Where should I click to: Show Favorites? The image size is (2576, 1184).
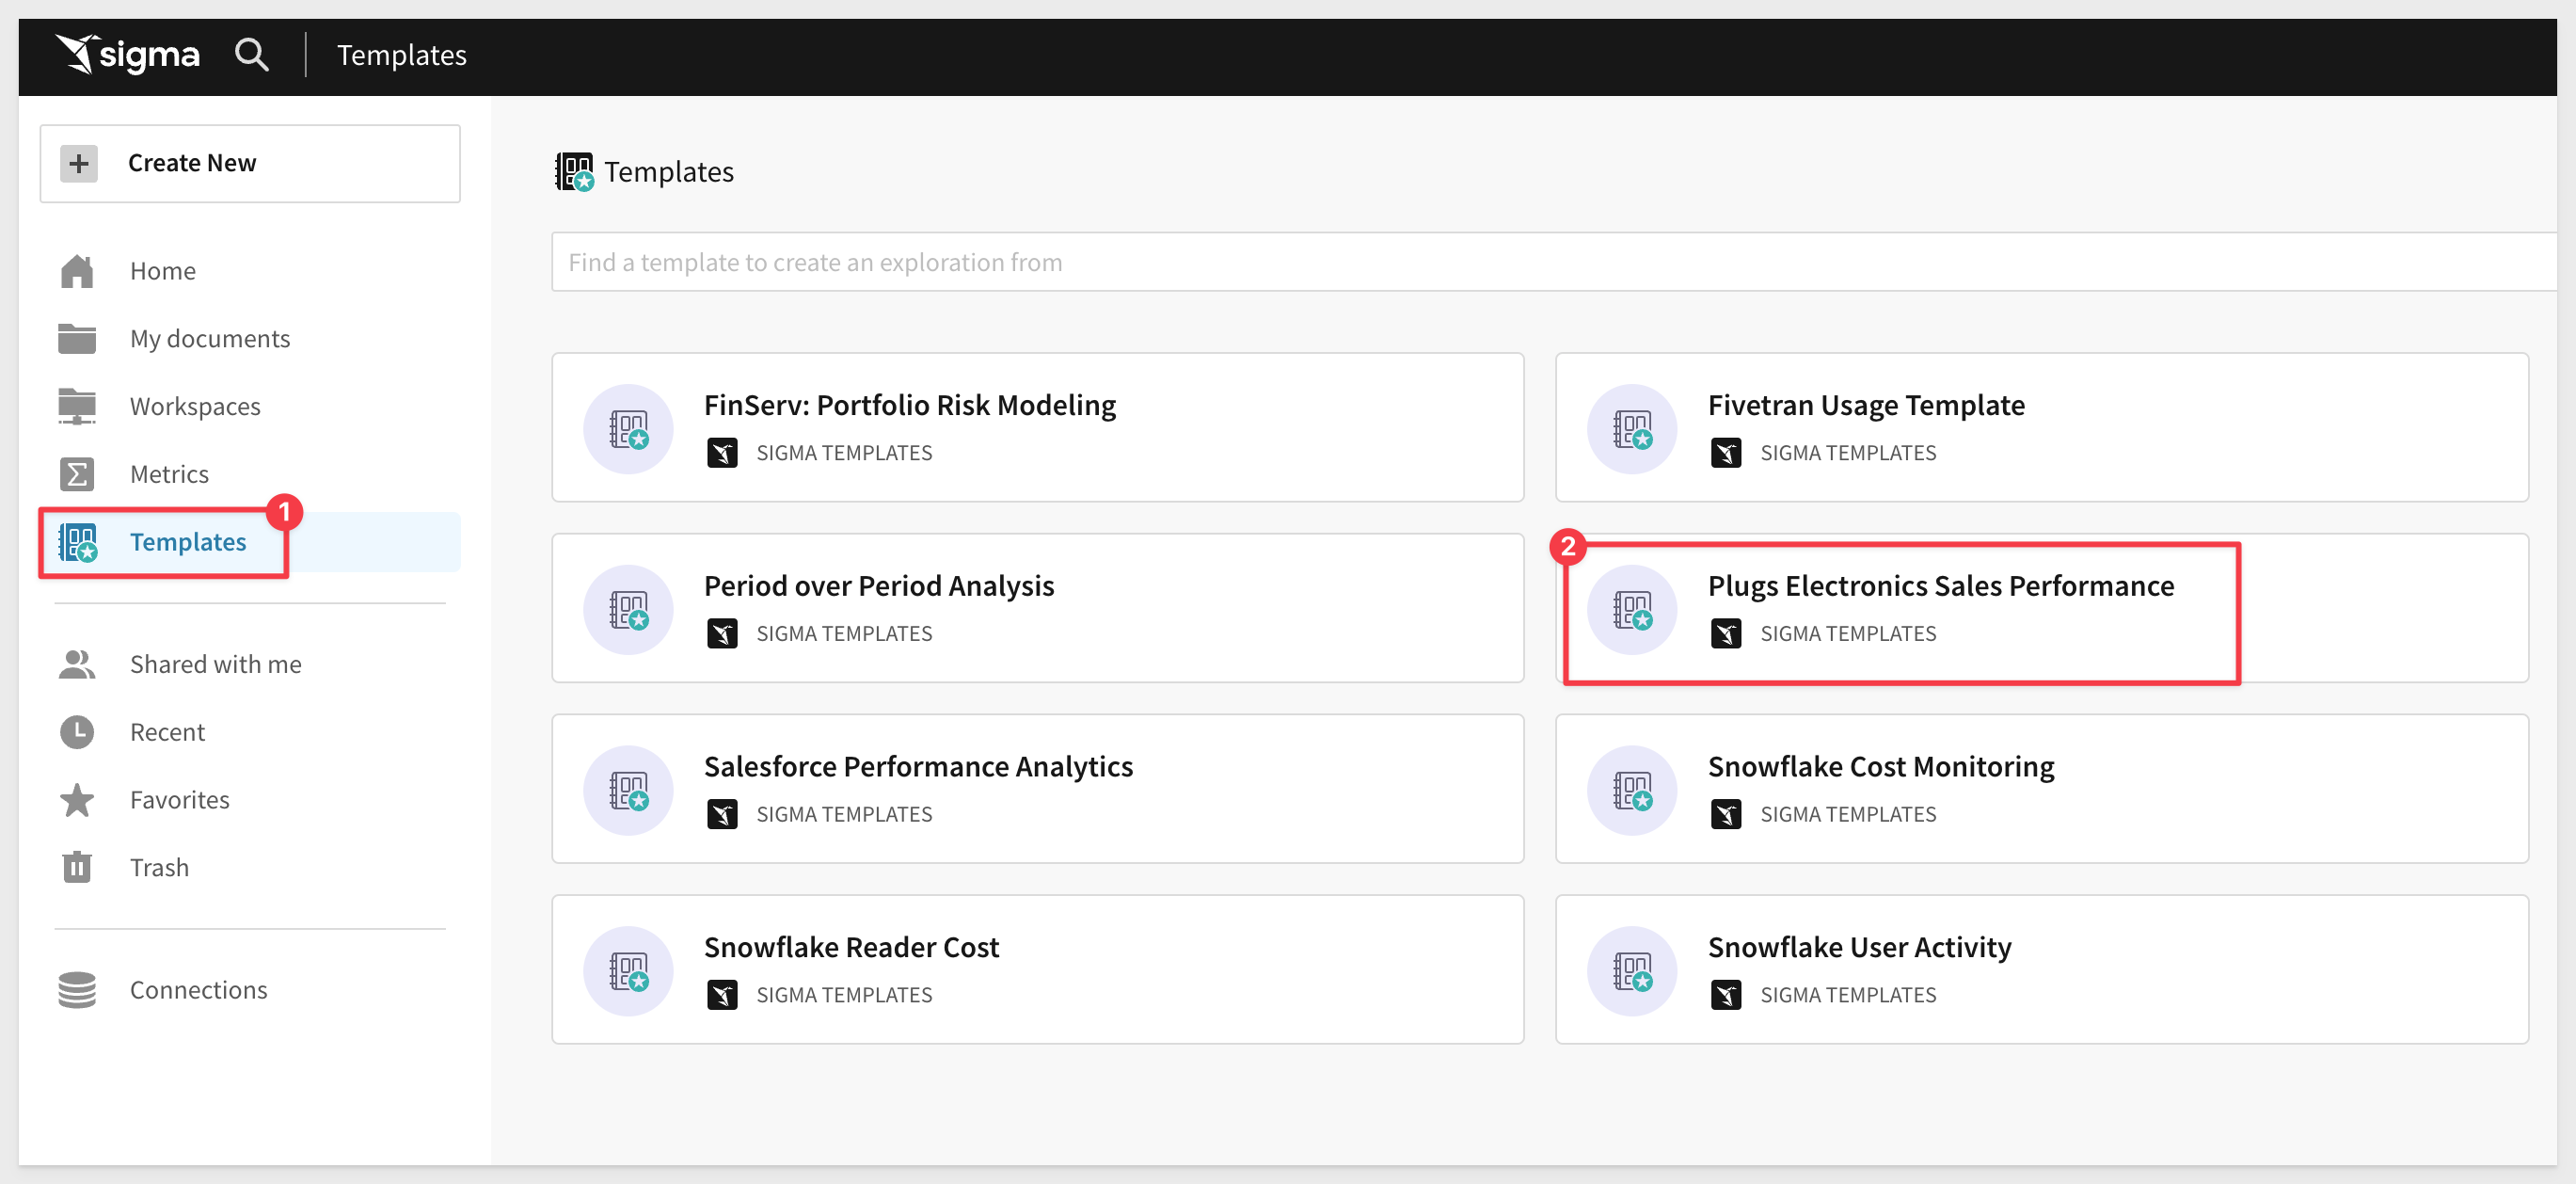(x=180, y=800)
